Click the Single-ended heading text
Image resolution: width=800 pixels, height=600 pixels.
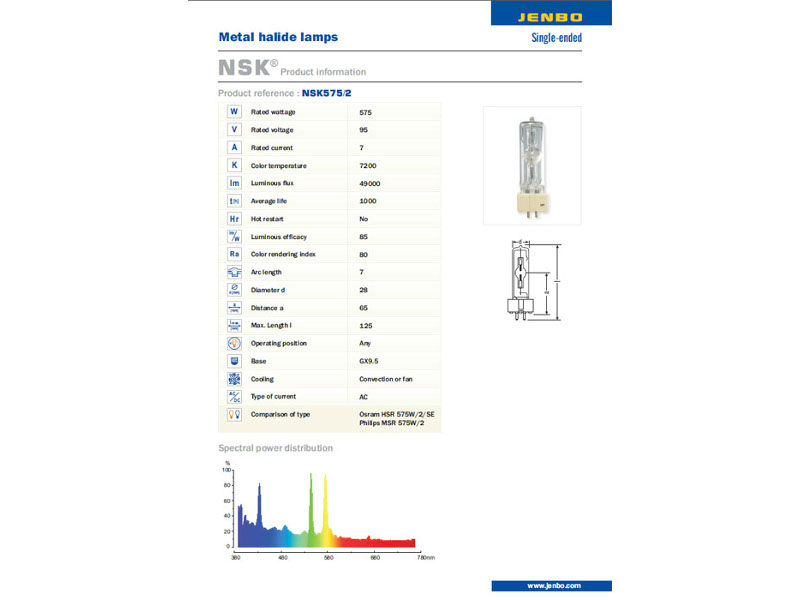click(557, 38)
